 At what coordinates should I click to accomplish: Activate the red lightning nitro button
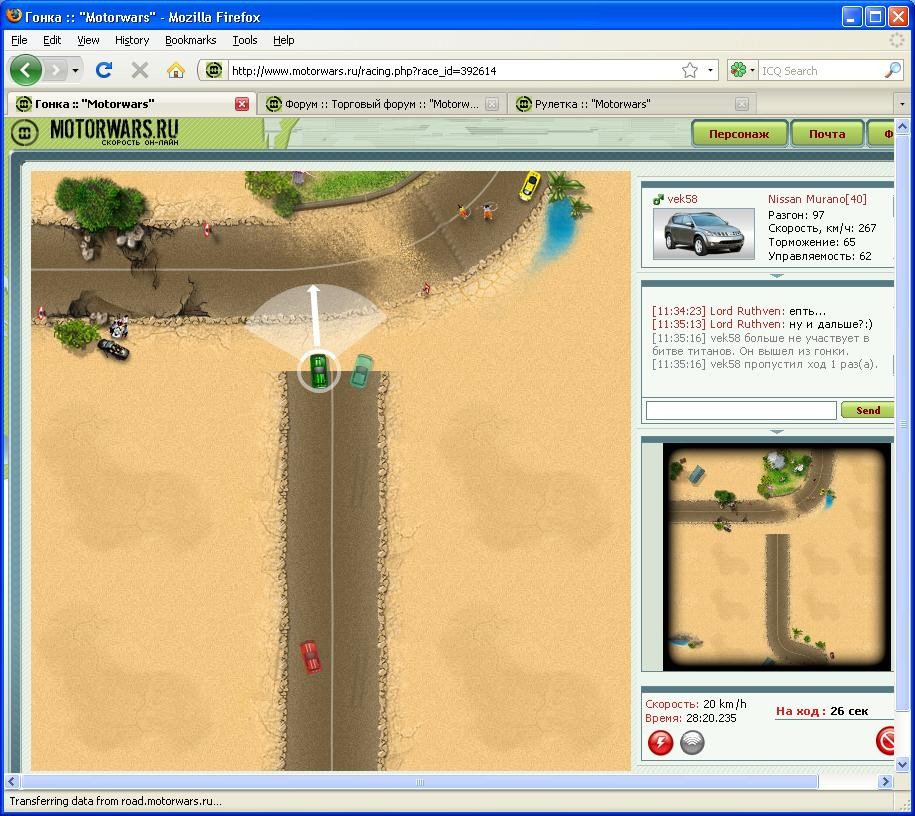pyautogui.click(x=661, y=742)
